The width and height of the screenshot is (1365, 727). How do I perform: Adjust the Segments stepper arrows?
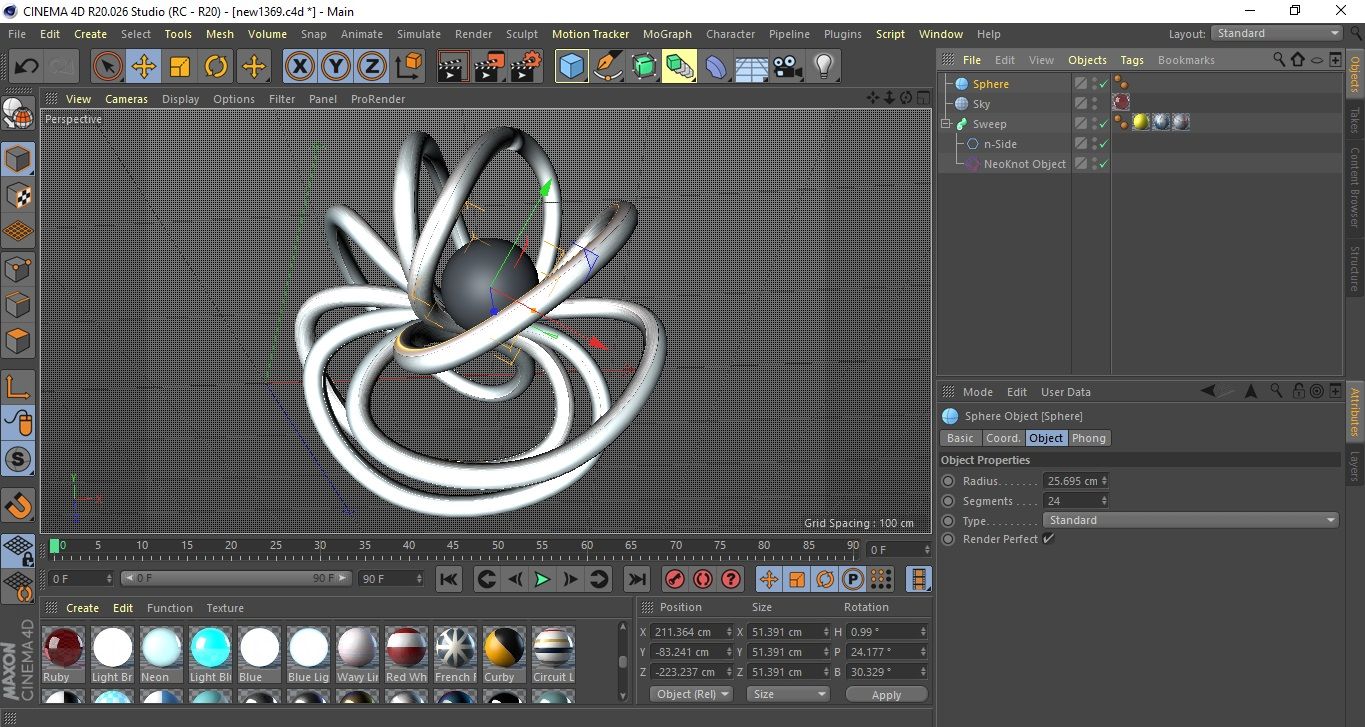point(1104,501)
